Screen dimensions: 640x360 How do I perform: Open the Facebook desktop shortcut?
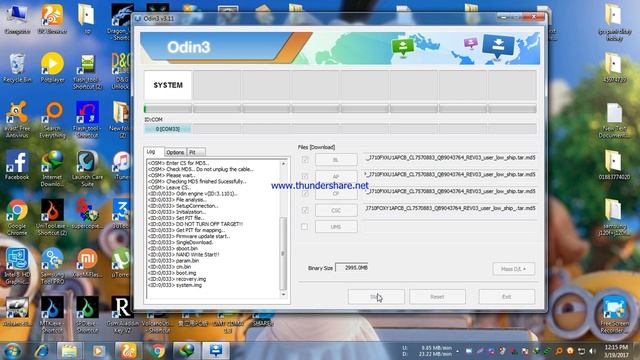pos(17,165)
